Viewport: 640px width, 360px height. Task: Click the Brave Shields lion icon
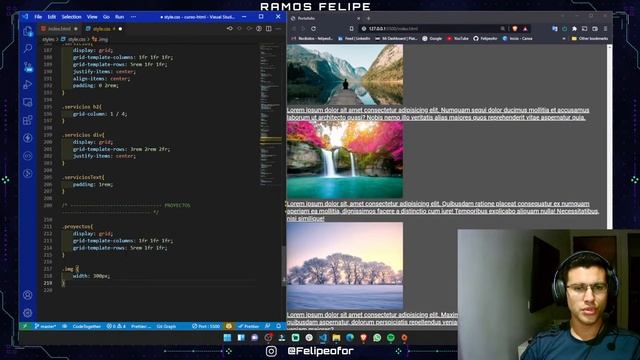tap(515, 29)
